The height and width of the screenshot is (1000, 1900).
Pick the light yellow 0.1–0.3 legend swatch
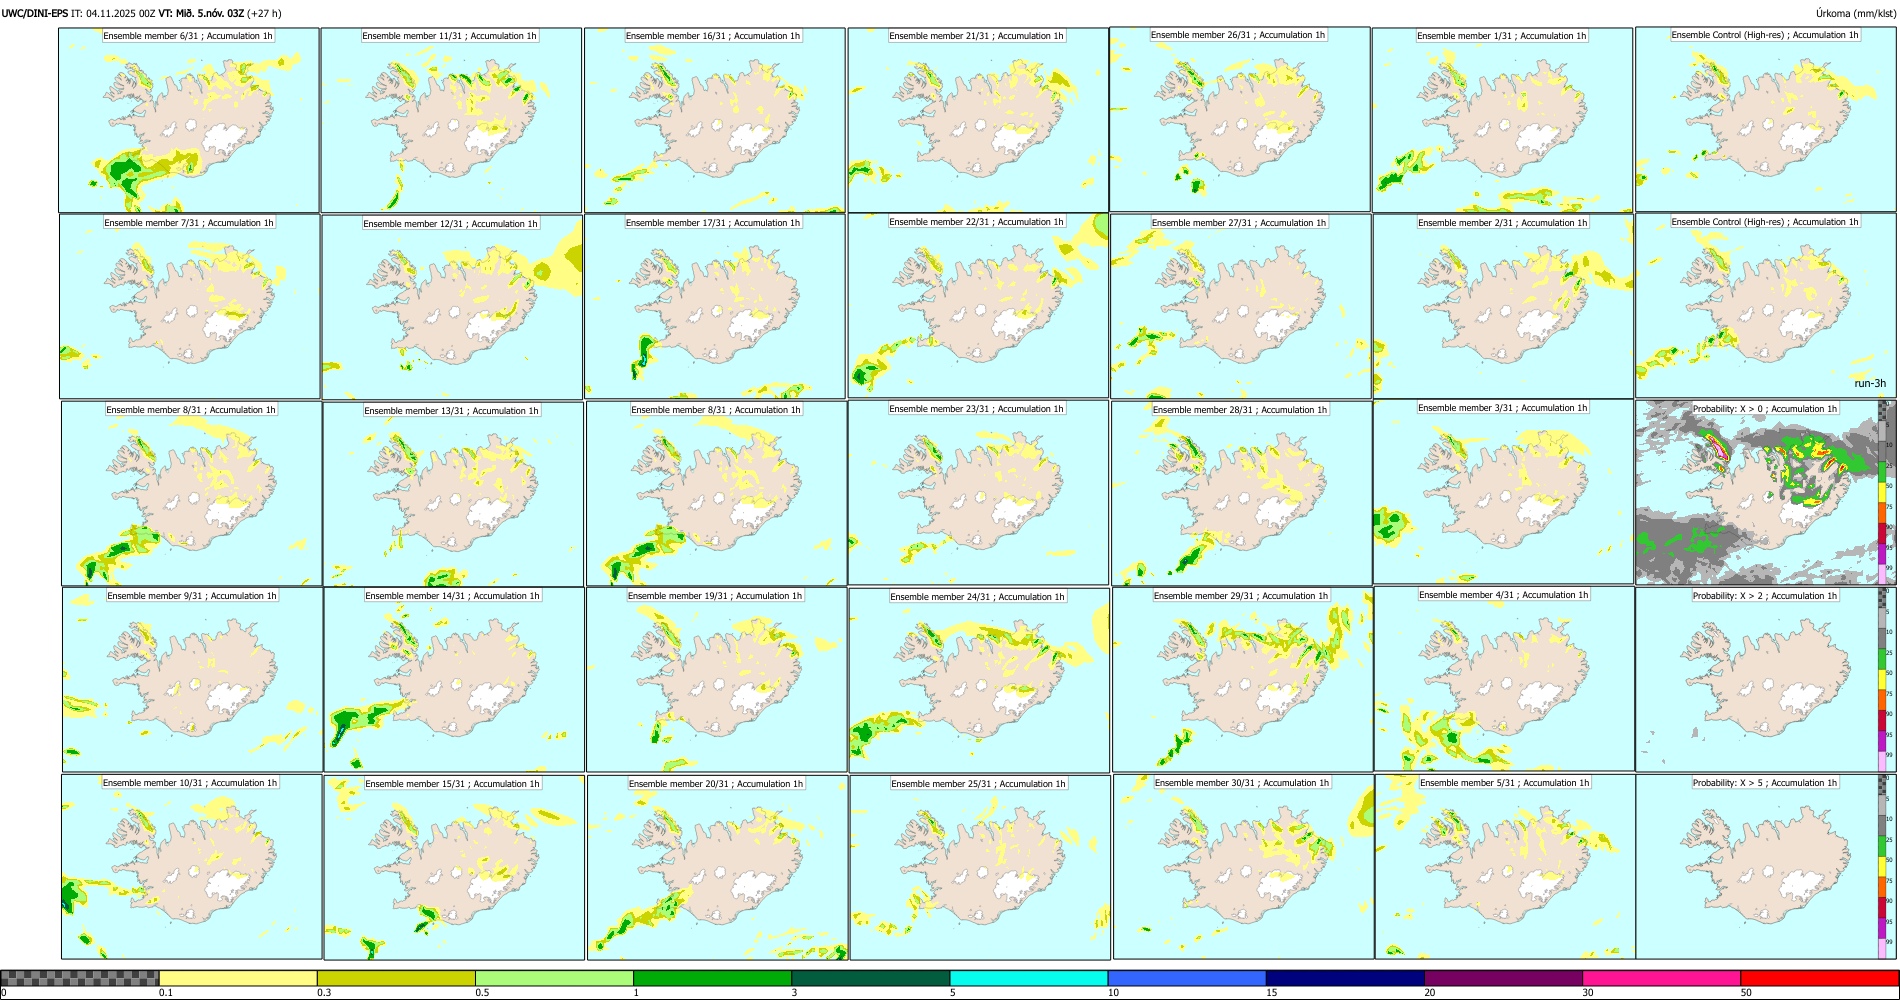tap(238, 978)
